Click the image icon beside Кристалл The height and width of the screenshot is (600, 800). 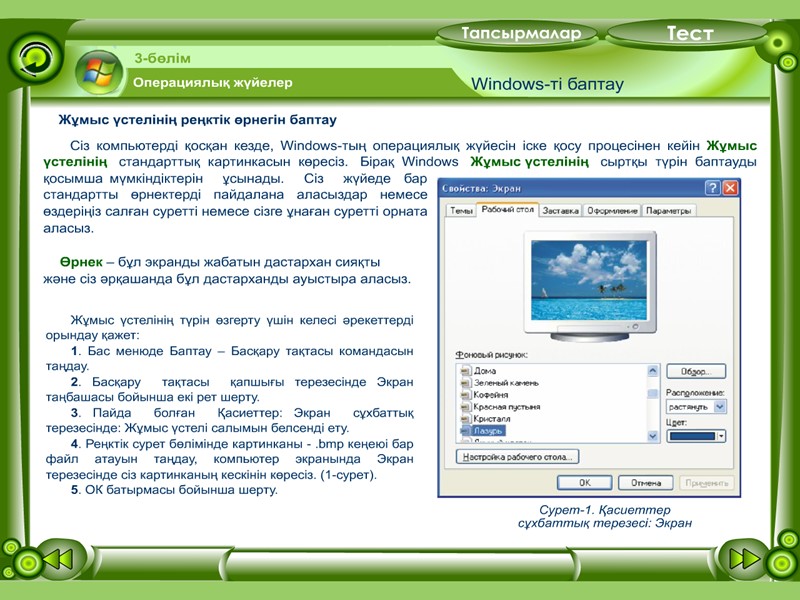465,419
